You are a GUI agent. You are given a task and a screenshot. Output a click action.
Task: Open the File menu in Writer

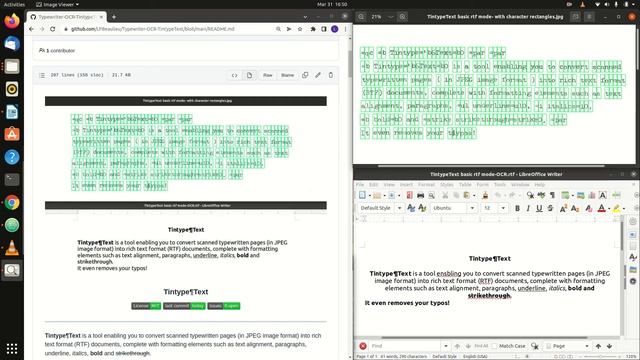point(360,184)
